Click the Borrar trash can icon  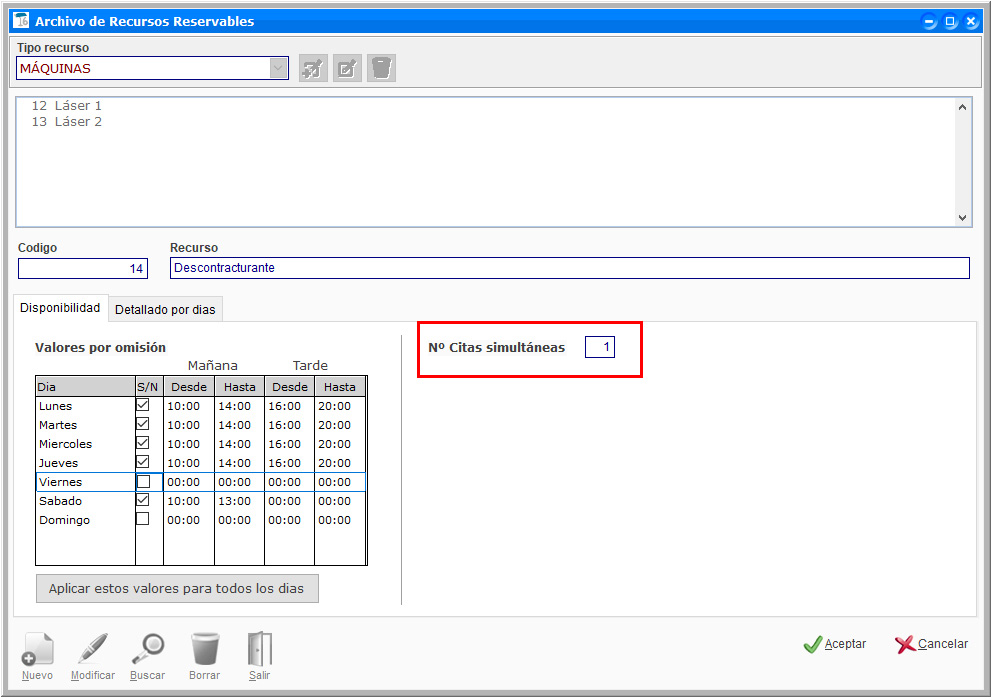point(205,649)
